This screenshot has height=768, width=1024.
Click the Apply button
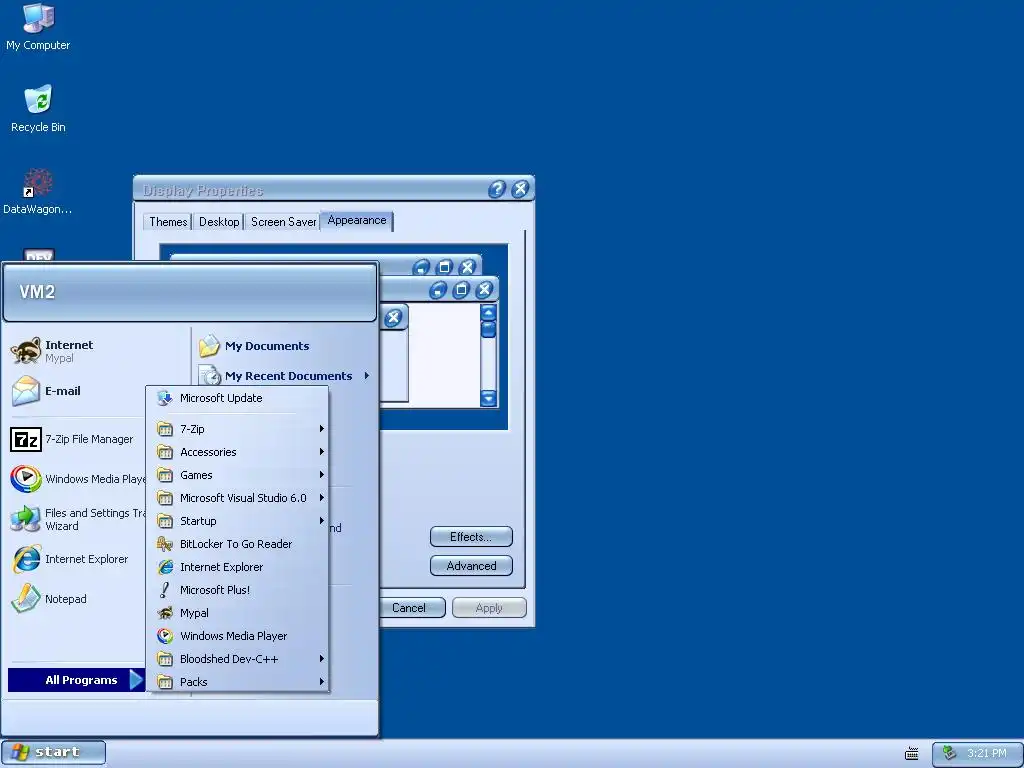[x=489, y=607]
